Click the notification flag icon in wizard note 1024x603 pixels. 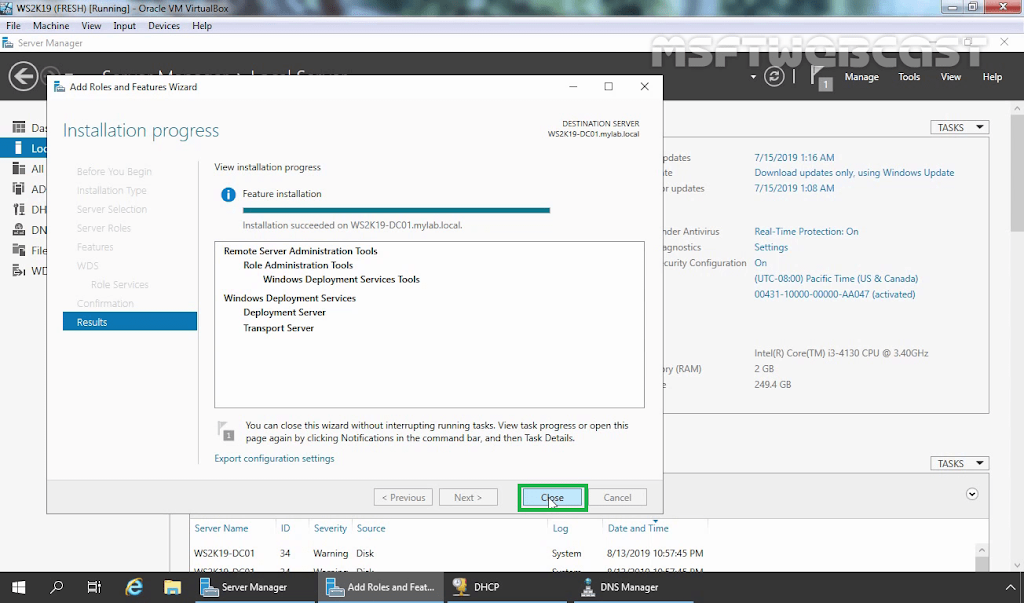click(x=225, y=431)
